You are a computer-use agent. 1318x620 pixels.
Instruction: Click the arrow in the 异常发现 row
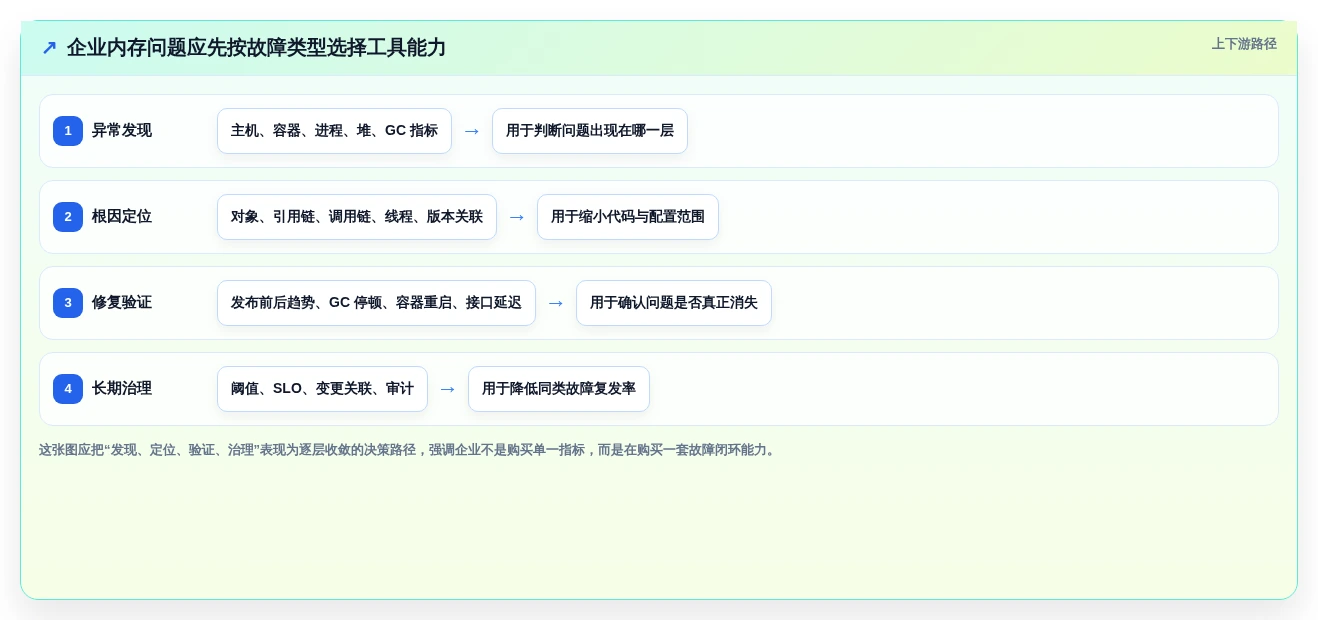tap(472, 131)
